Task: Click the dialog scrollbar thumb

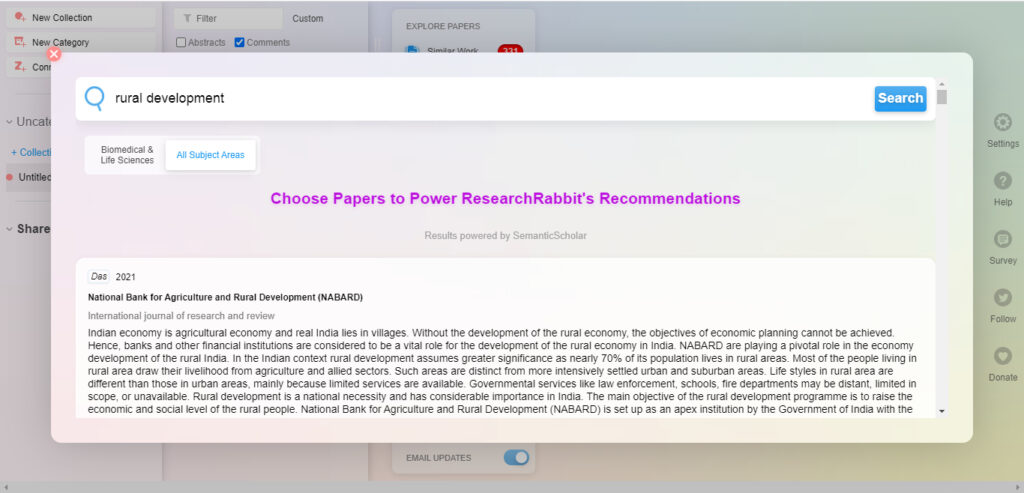Action: coord(941,97)
